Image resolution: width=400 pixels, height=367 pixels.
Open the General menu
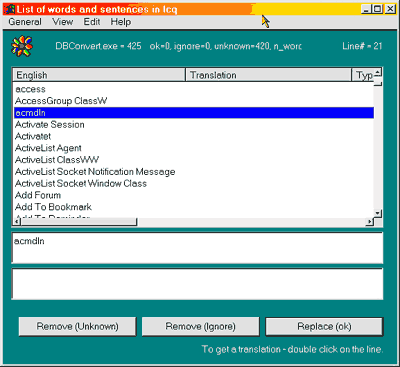coord(25,22)
